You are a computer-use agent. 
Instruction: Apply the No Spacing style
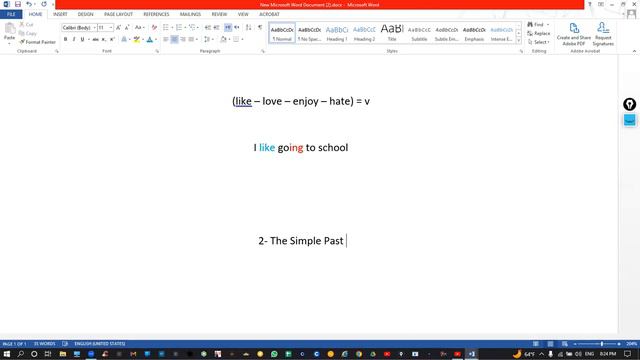pyautogui.click(x=309, y=33)
